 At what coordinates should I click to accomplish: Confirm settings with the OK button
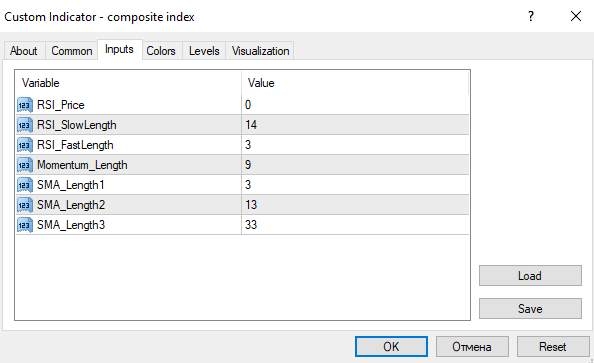pos(391,347)
